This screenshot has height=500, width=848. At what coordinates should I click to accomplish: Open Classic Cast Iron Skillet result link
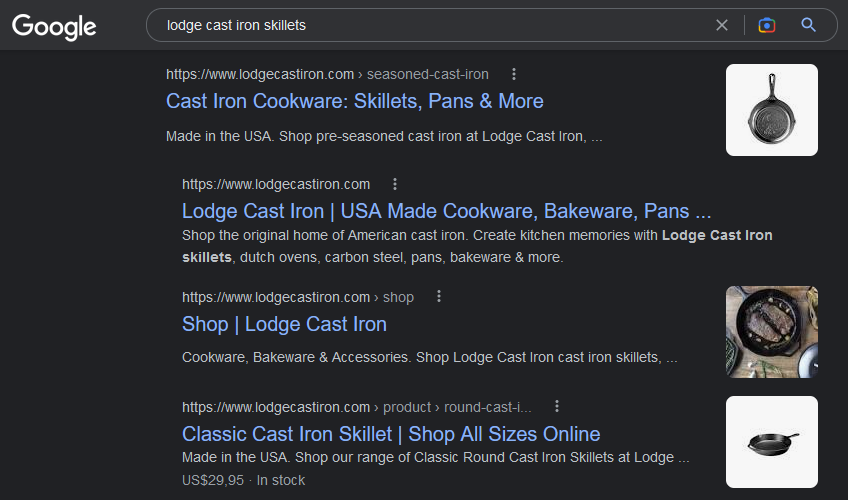coord(391,434)
